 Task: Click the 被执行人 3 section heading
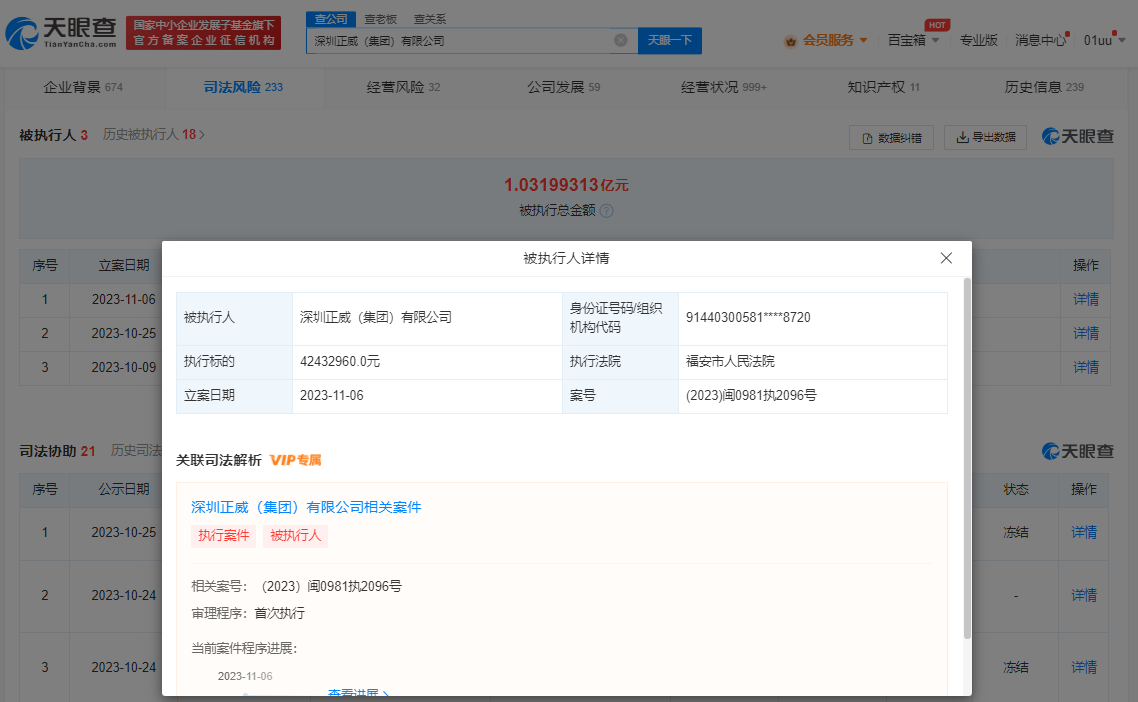click(x=53, y=135)
